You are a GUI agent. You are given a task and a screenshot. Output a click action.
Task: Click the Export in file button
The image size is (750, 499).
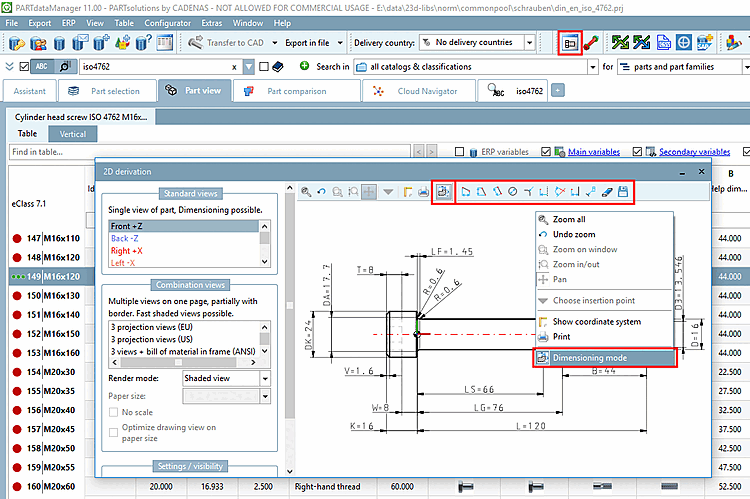click(308, 43)
